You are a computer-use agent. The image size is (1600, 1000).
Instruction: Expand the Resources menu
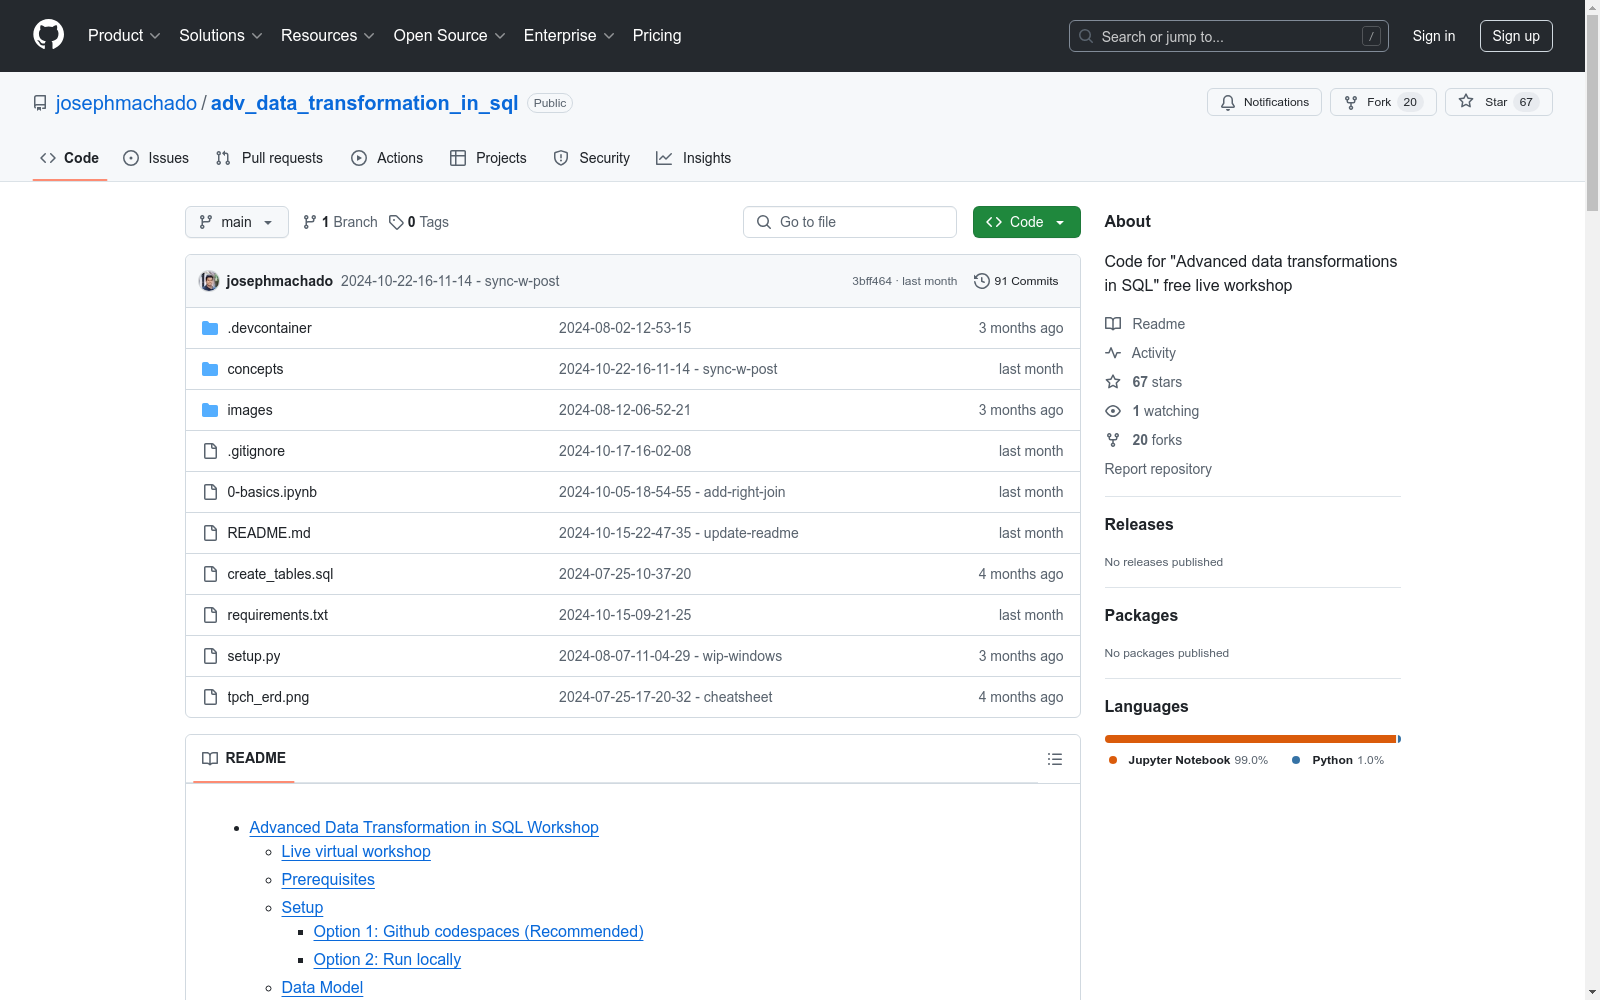pyautogui.click(x=328, y=35)
